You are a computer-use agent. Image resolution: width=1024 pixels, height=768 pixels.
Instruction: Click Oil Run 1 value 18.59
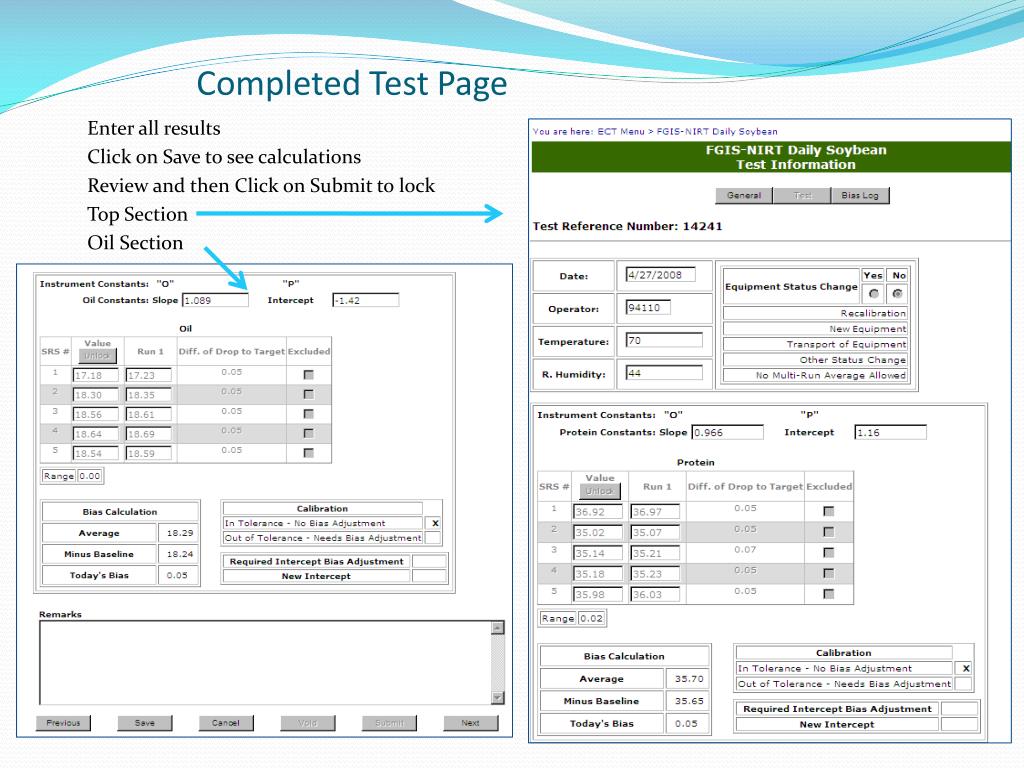coord(148,453)
